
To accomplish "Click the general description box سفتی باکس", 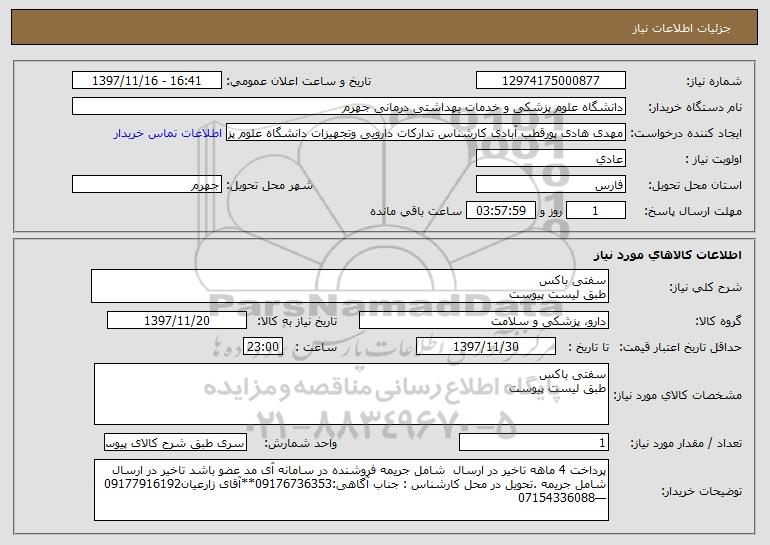I will tap(350, 286).
